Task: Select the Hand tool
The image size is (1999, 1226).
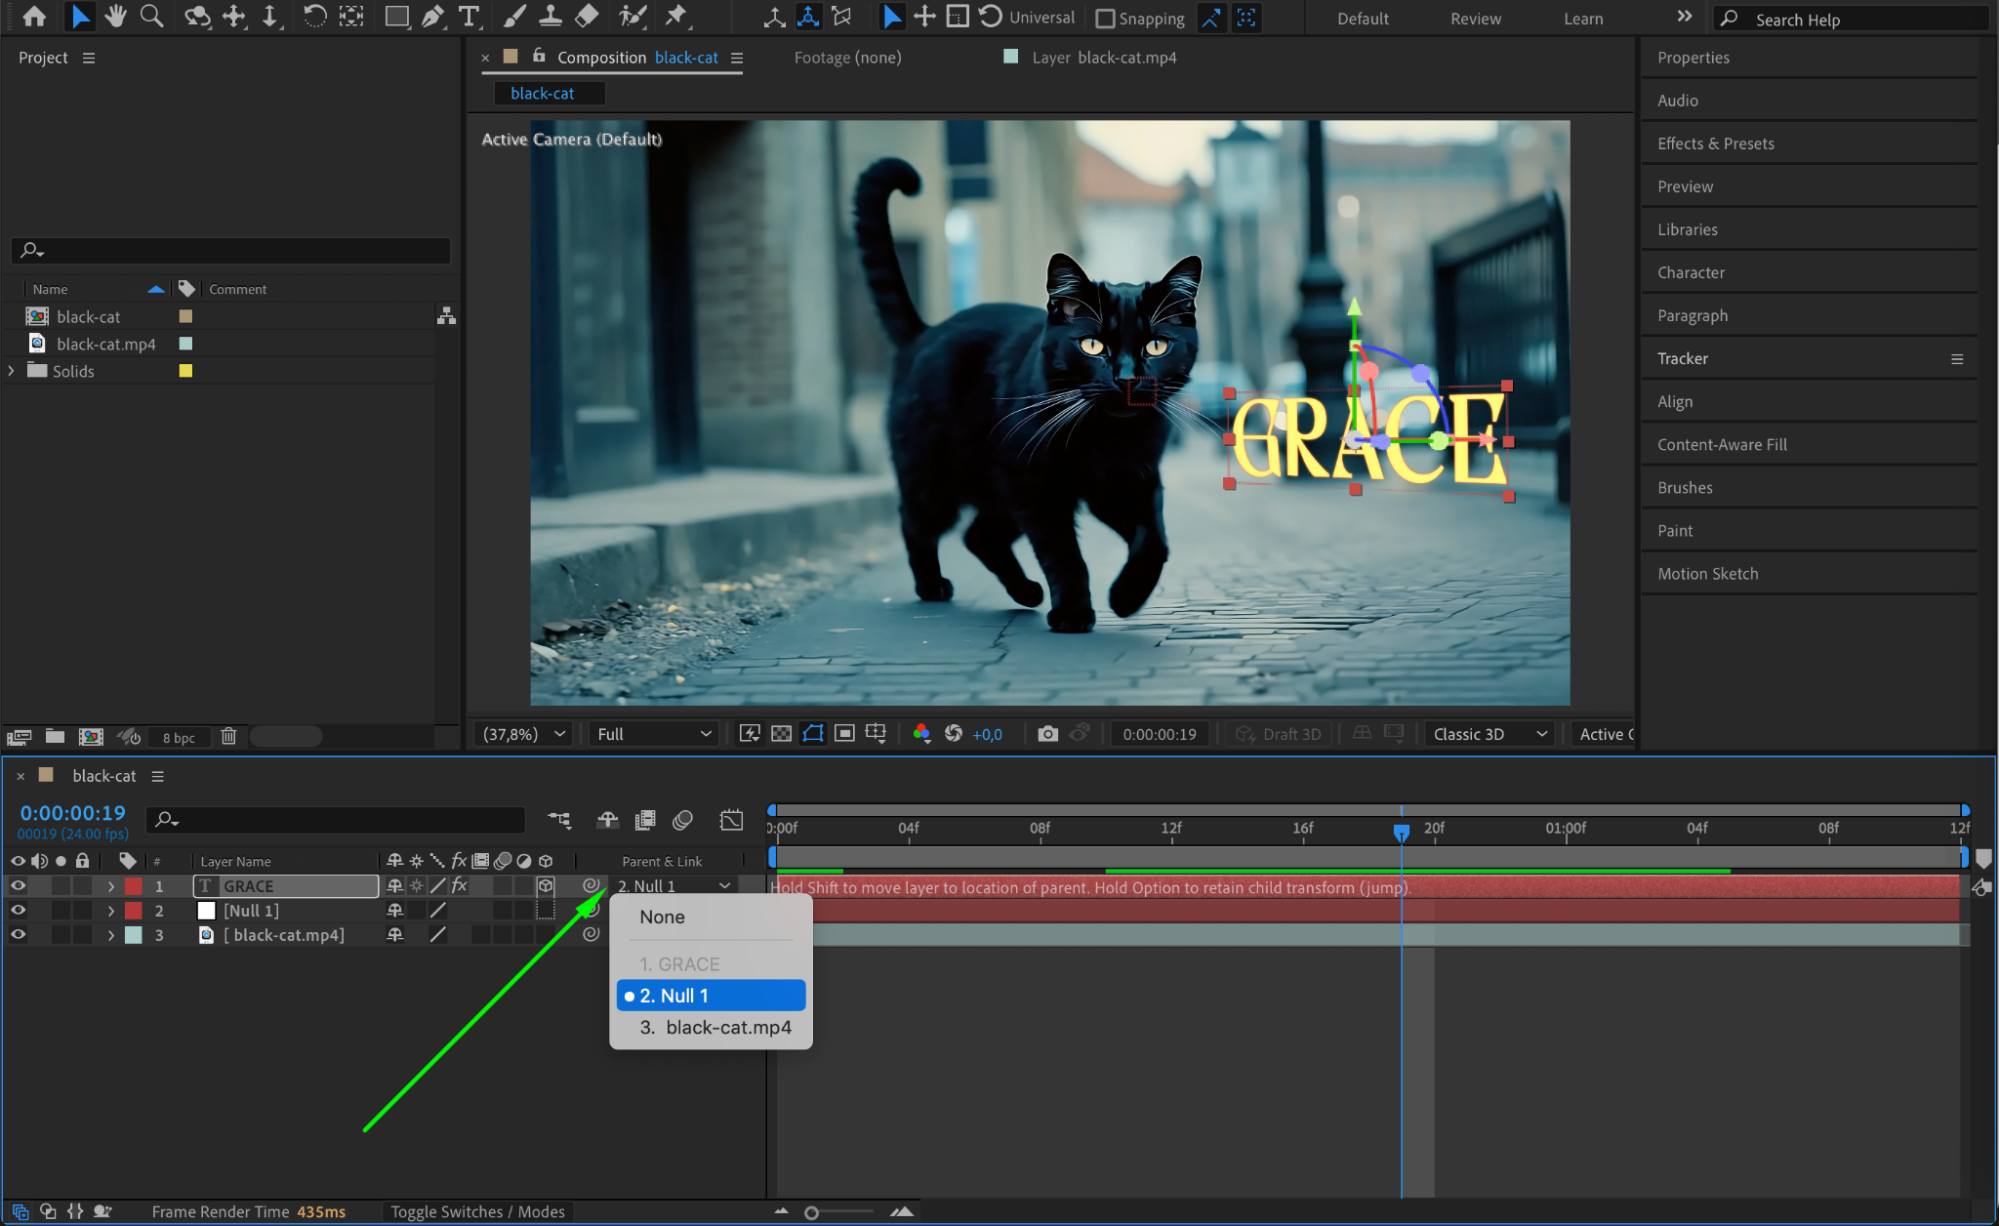Action: [x=115, y=16]
